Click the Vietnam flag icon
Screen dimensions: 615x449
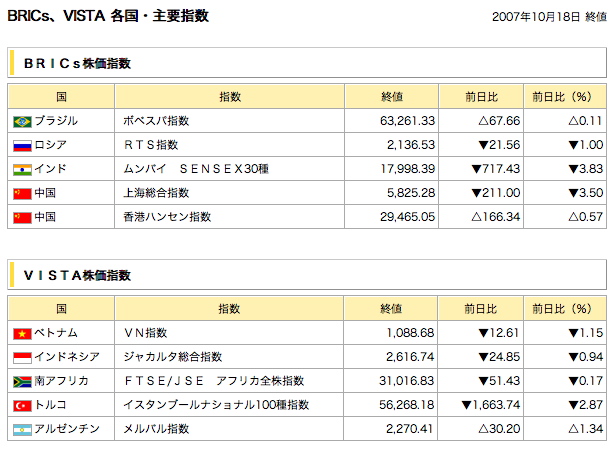pyautogui.click(x=22, y=333)
